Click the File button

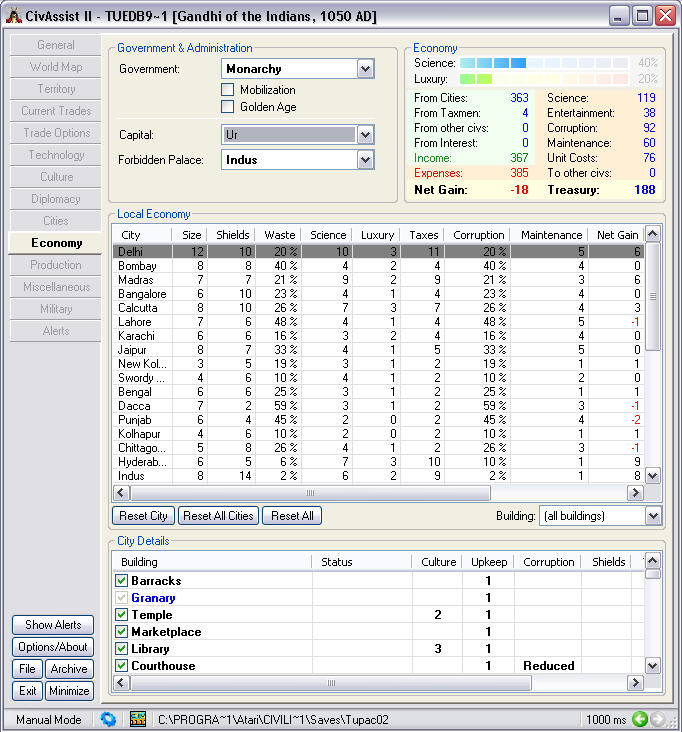[x=27, y=669]
